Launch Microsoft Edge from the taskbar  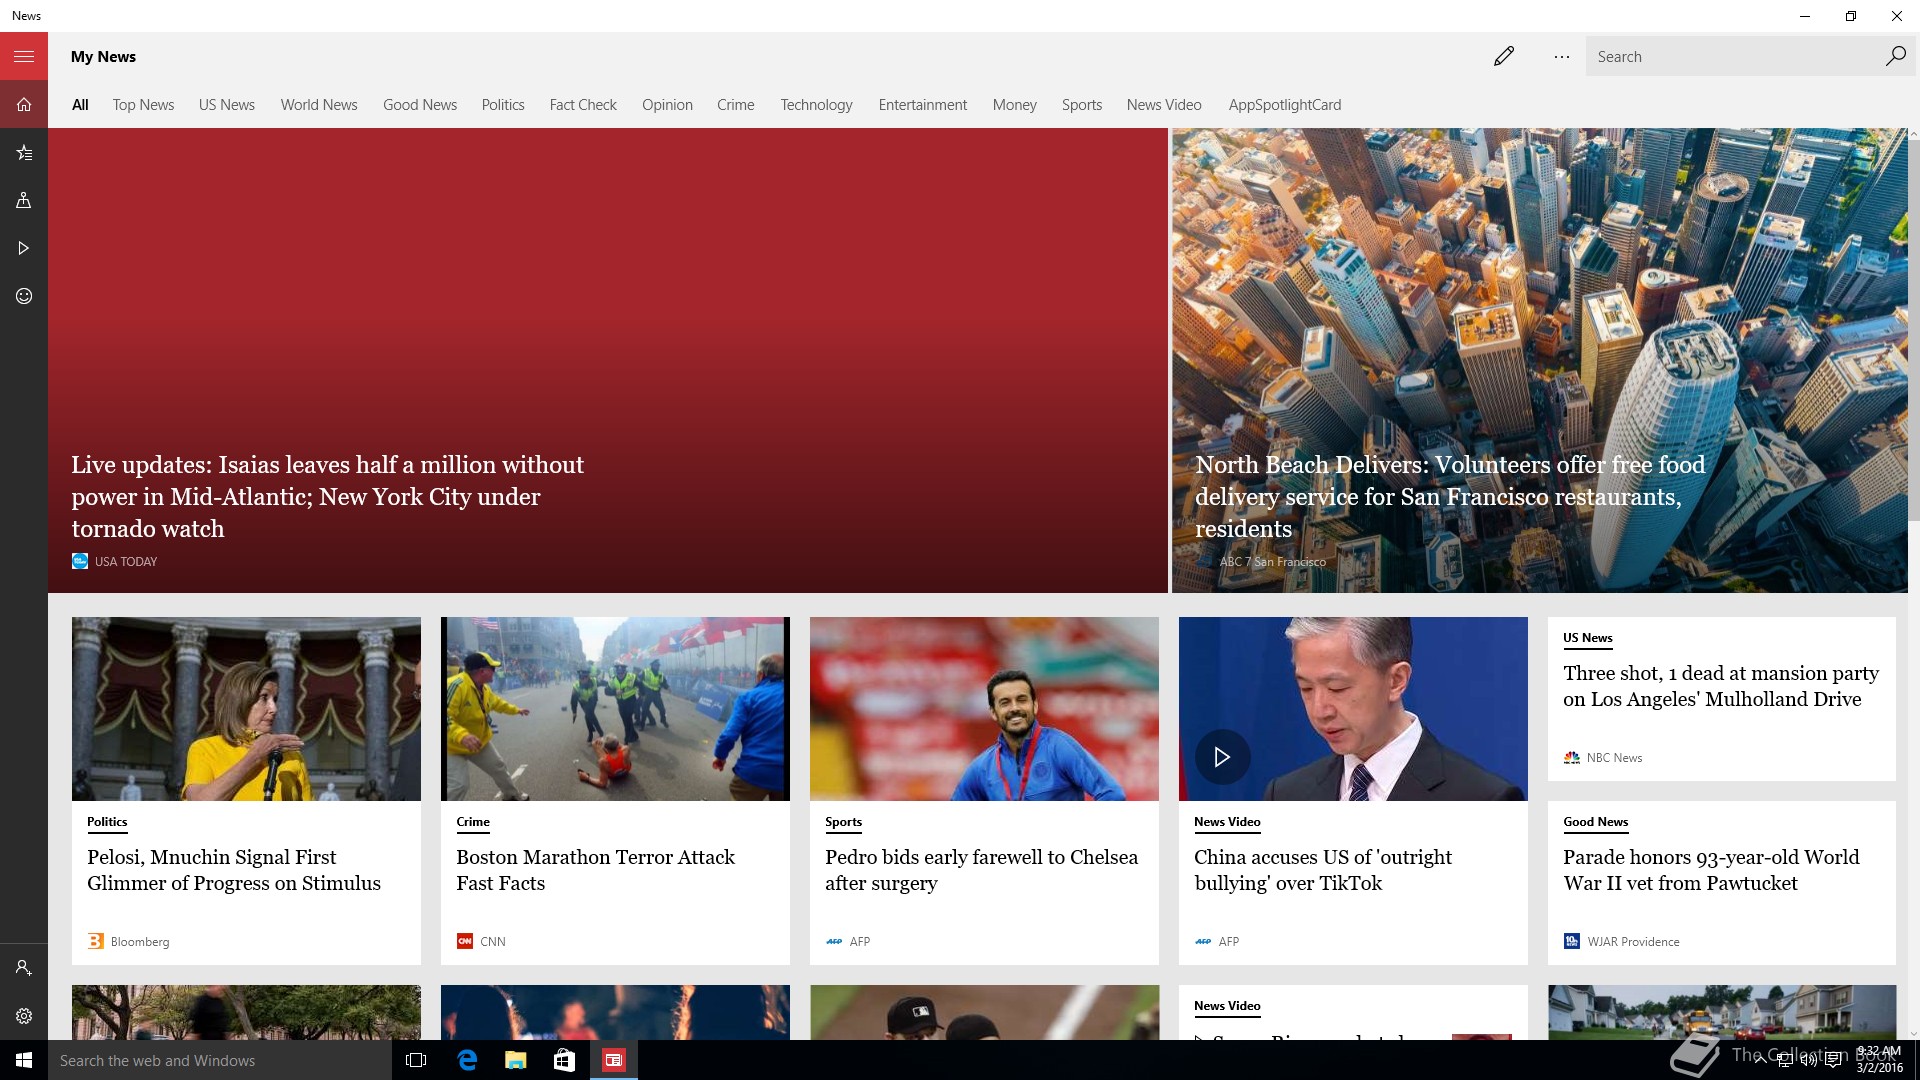coord(466,1060)
